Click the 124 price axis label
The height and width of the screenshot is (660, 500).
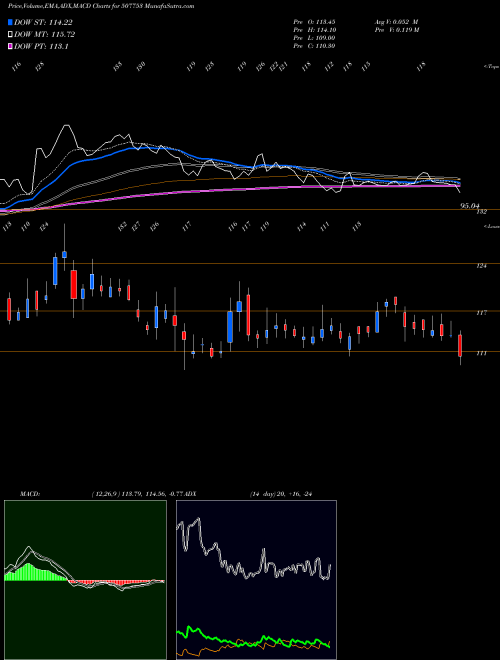point(481,266)
